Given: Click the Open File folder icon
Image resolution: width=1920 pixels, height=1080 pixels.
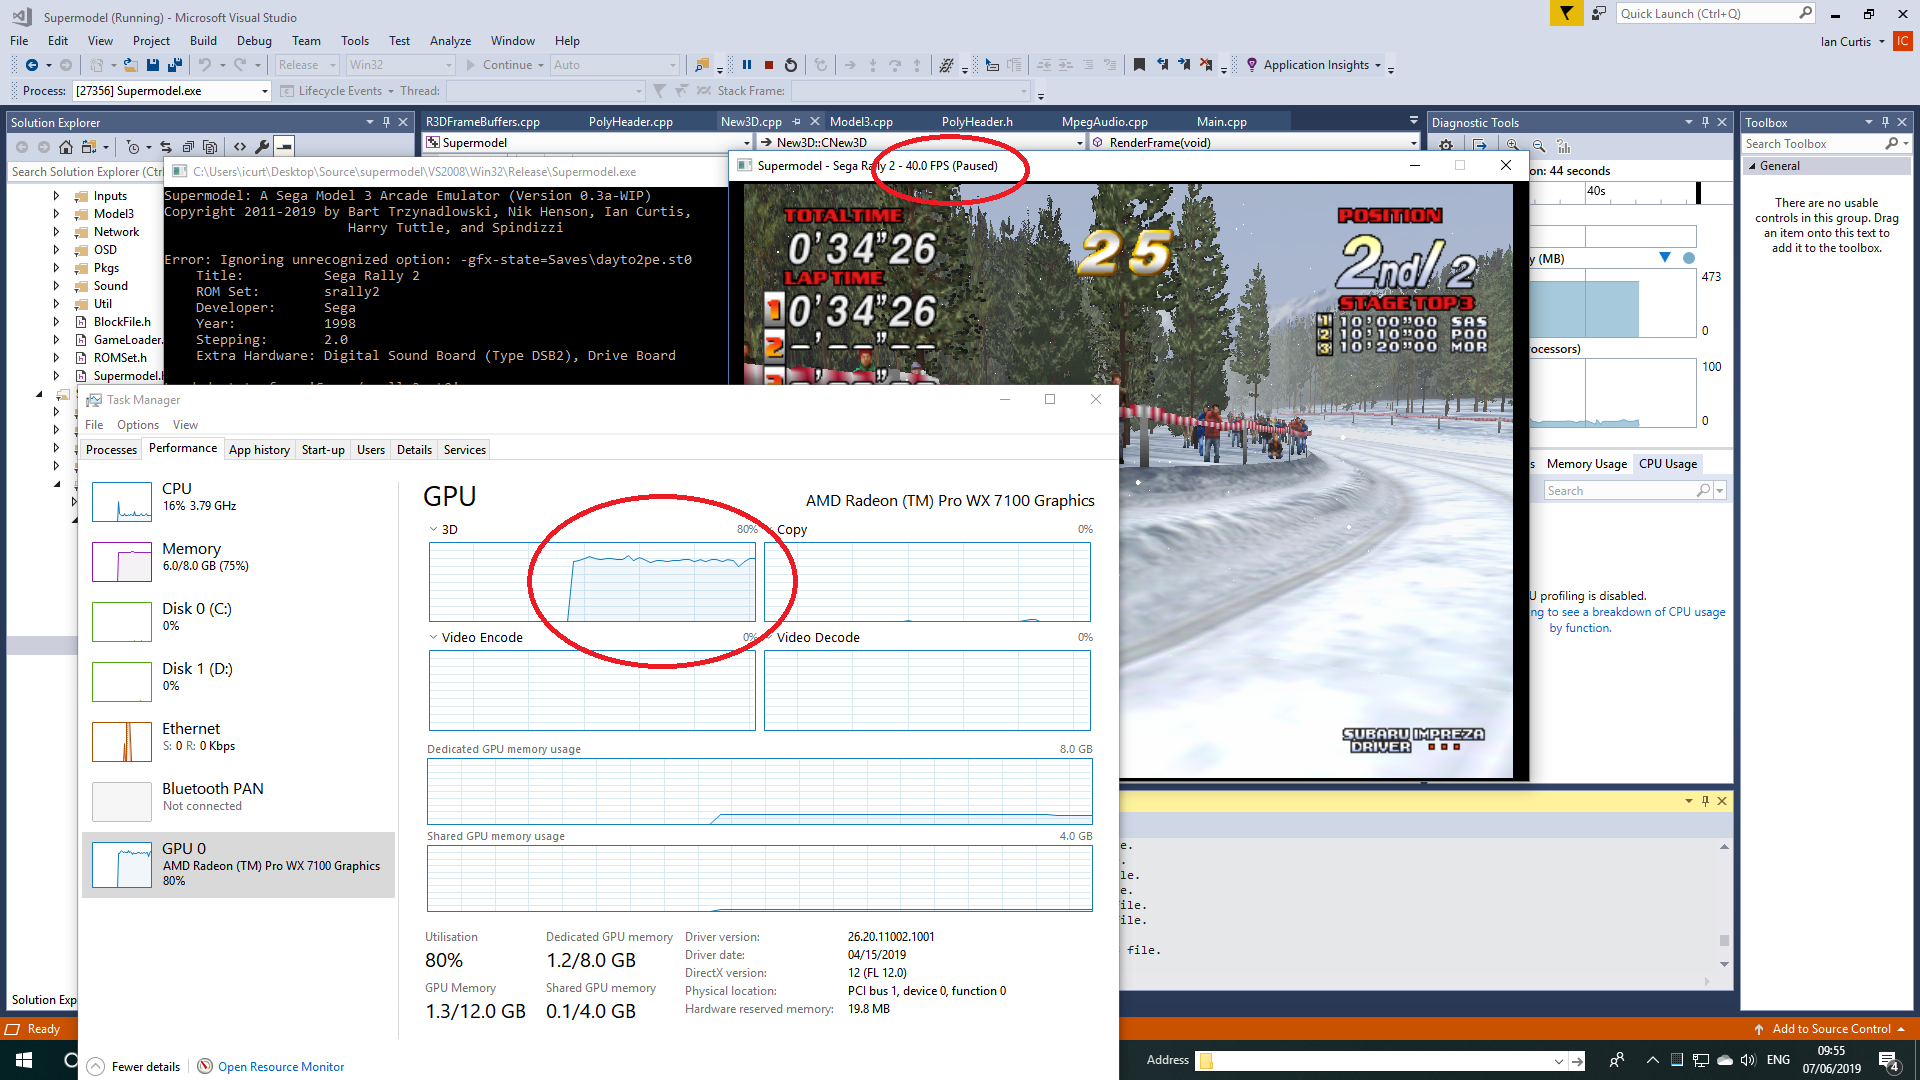Looking at the screenshot, I should pos(130,65).
